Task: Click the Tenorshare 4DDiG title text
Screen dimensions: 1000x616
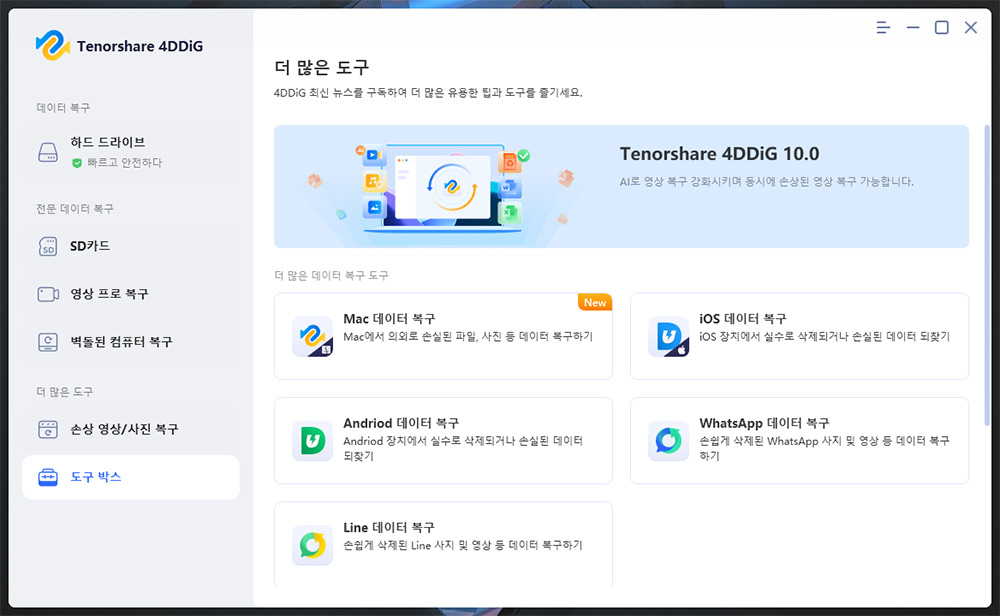Action: (x=140, y=46)
